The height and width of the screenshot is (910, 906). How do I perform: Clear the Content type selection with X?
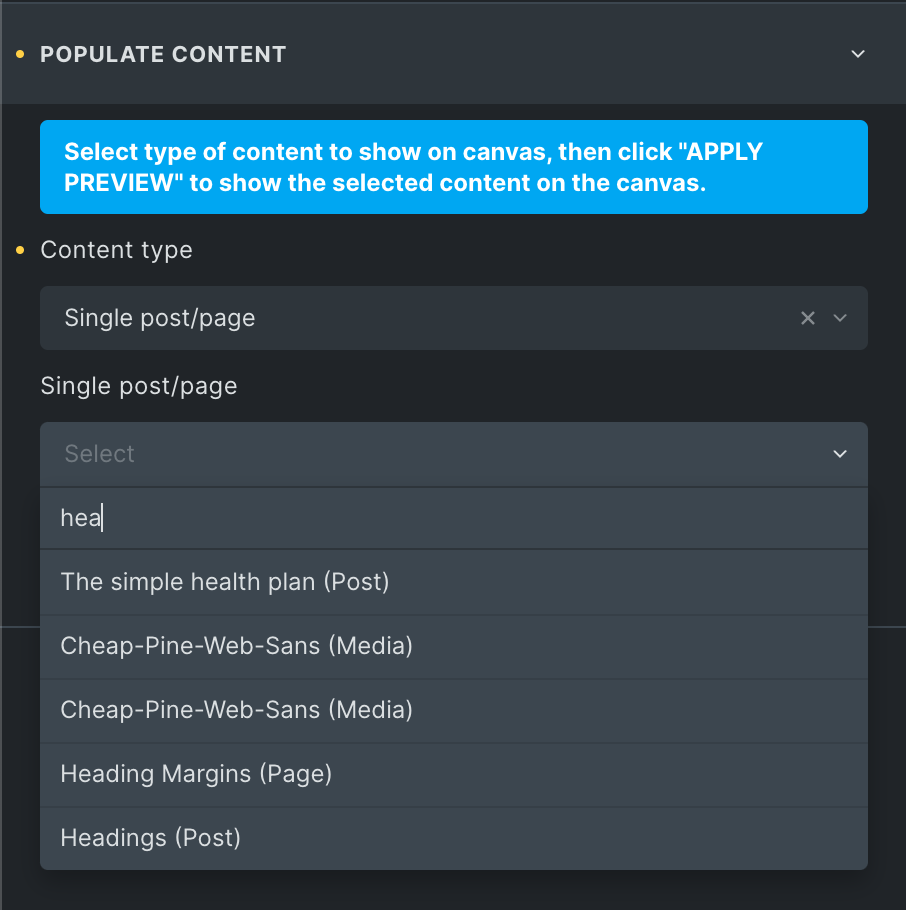[807, 318]
